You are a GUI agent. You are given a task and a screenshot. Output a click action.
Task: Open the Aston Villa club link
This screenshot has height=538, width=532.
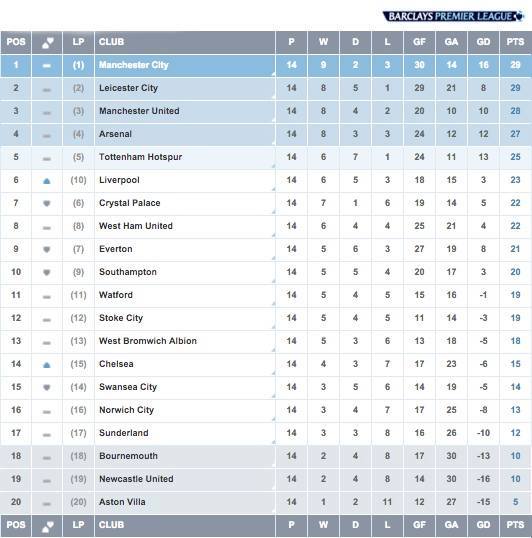pyautogui.click(x=122, y=502)
